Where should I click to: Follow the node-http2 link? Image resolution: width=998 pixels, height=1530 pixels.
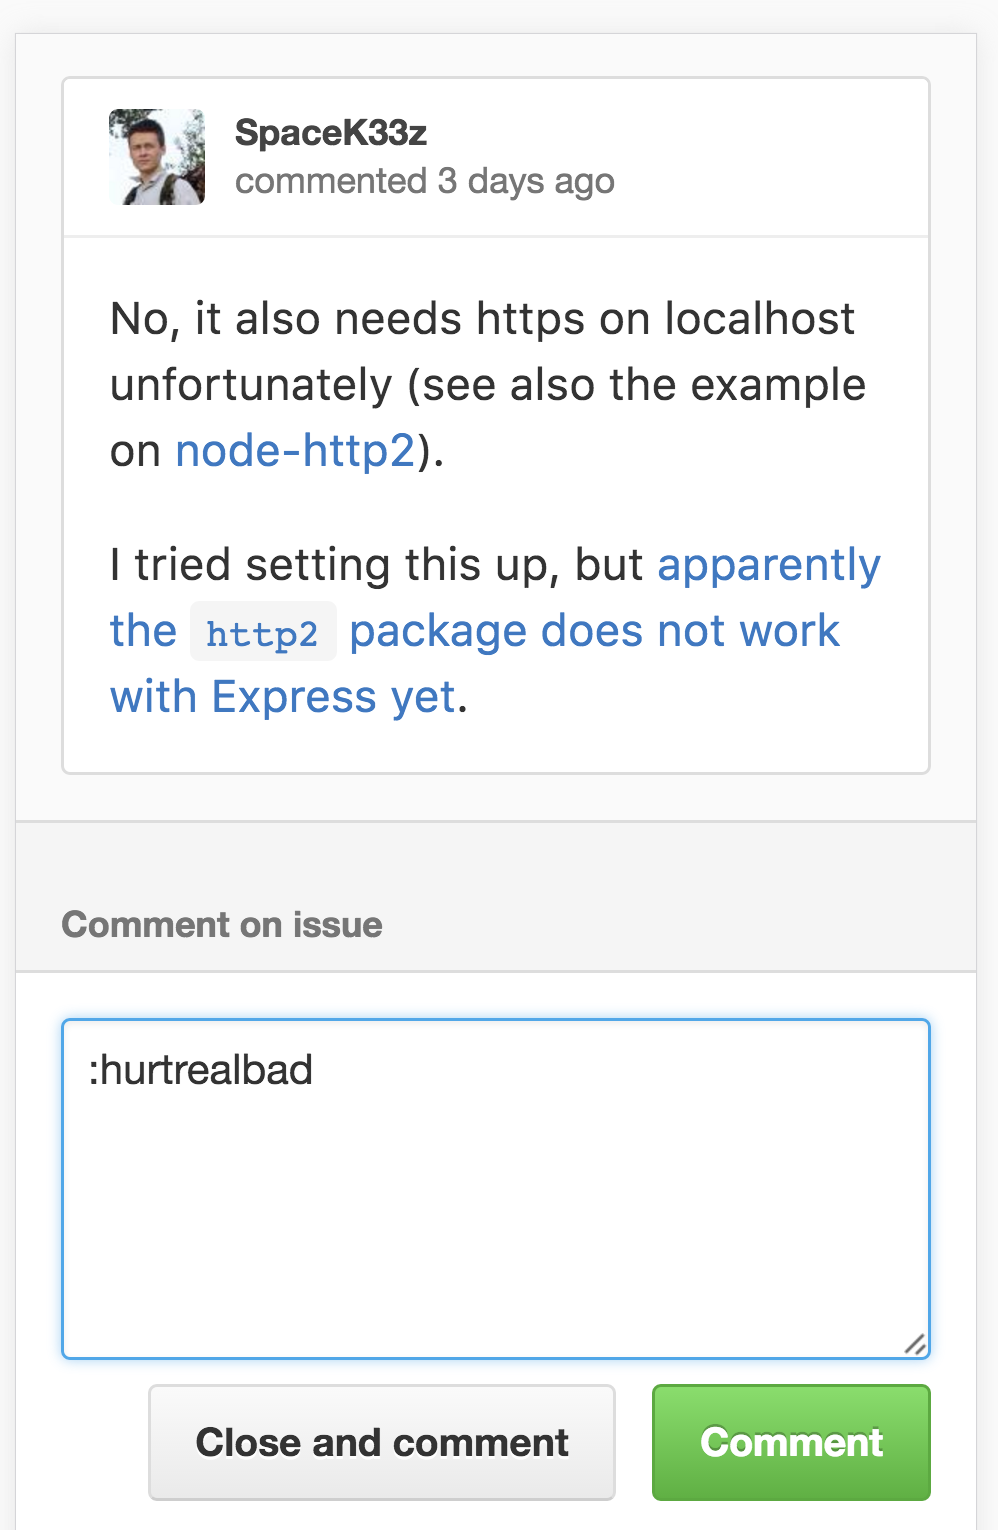[295, 451]
